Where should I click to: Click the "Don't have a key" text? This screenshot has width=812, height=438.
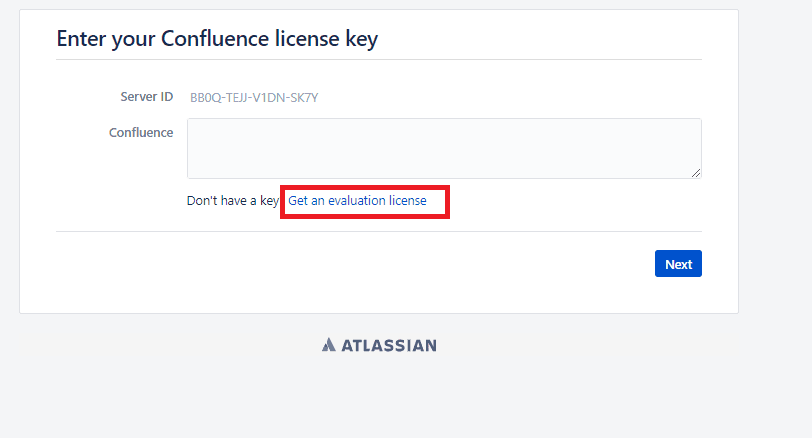232,201
